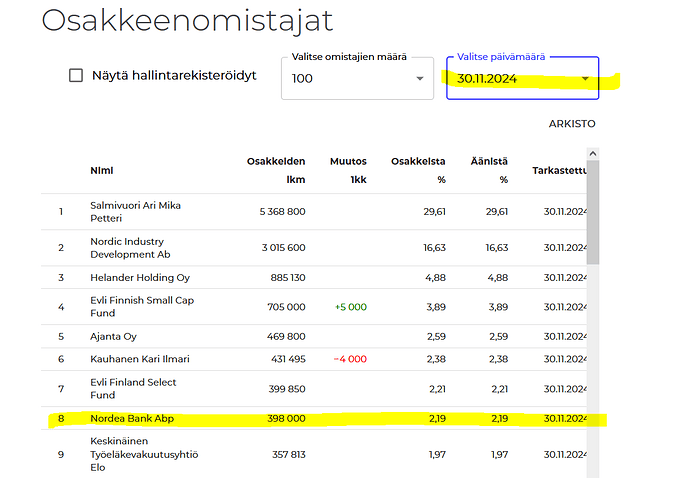This screenshot has width=690, height=478.
Task: Click the table's vertical scrollbar thumb
Action: [593, 212]
